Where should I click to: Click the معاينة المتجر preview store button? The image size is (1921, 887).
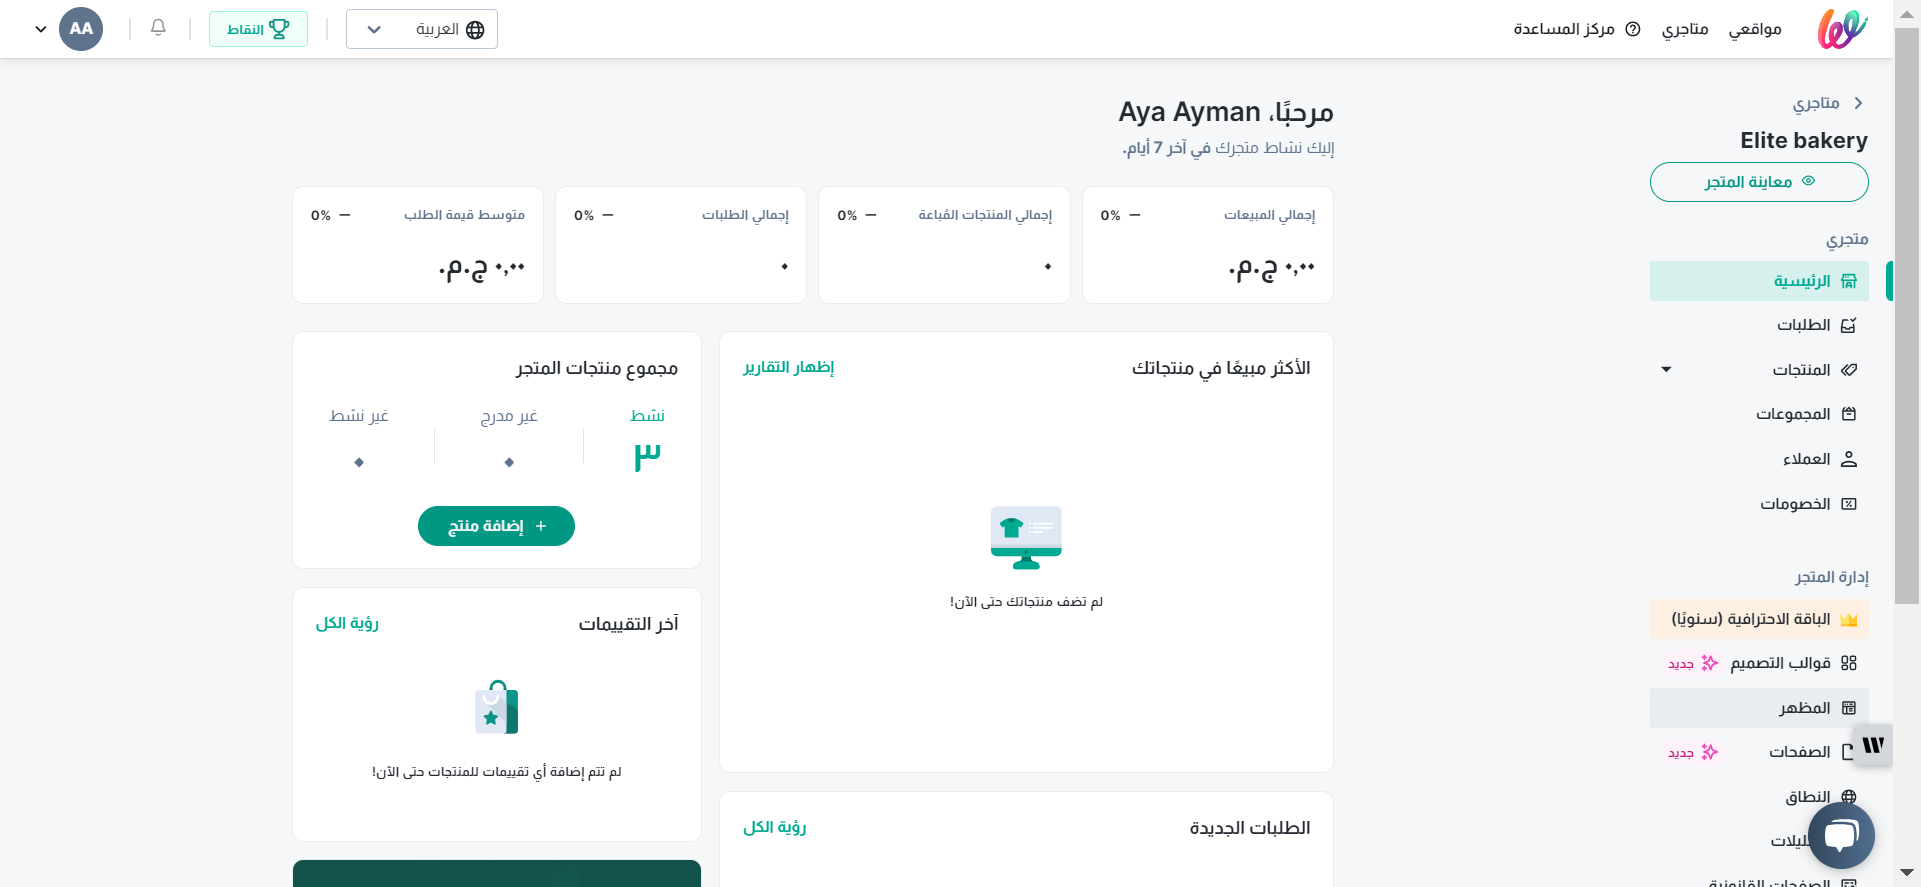pyautogui.click(x=1759, y=182)
